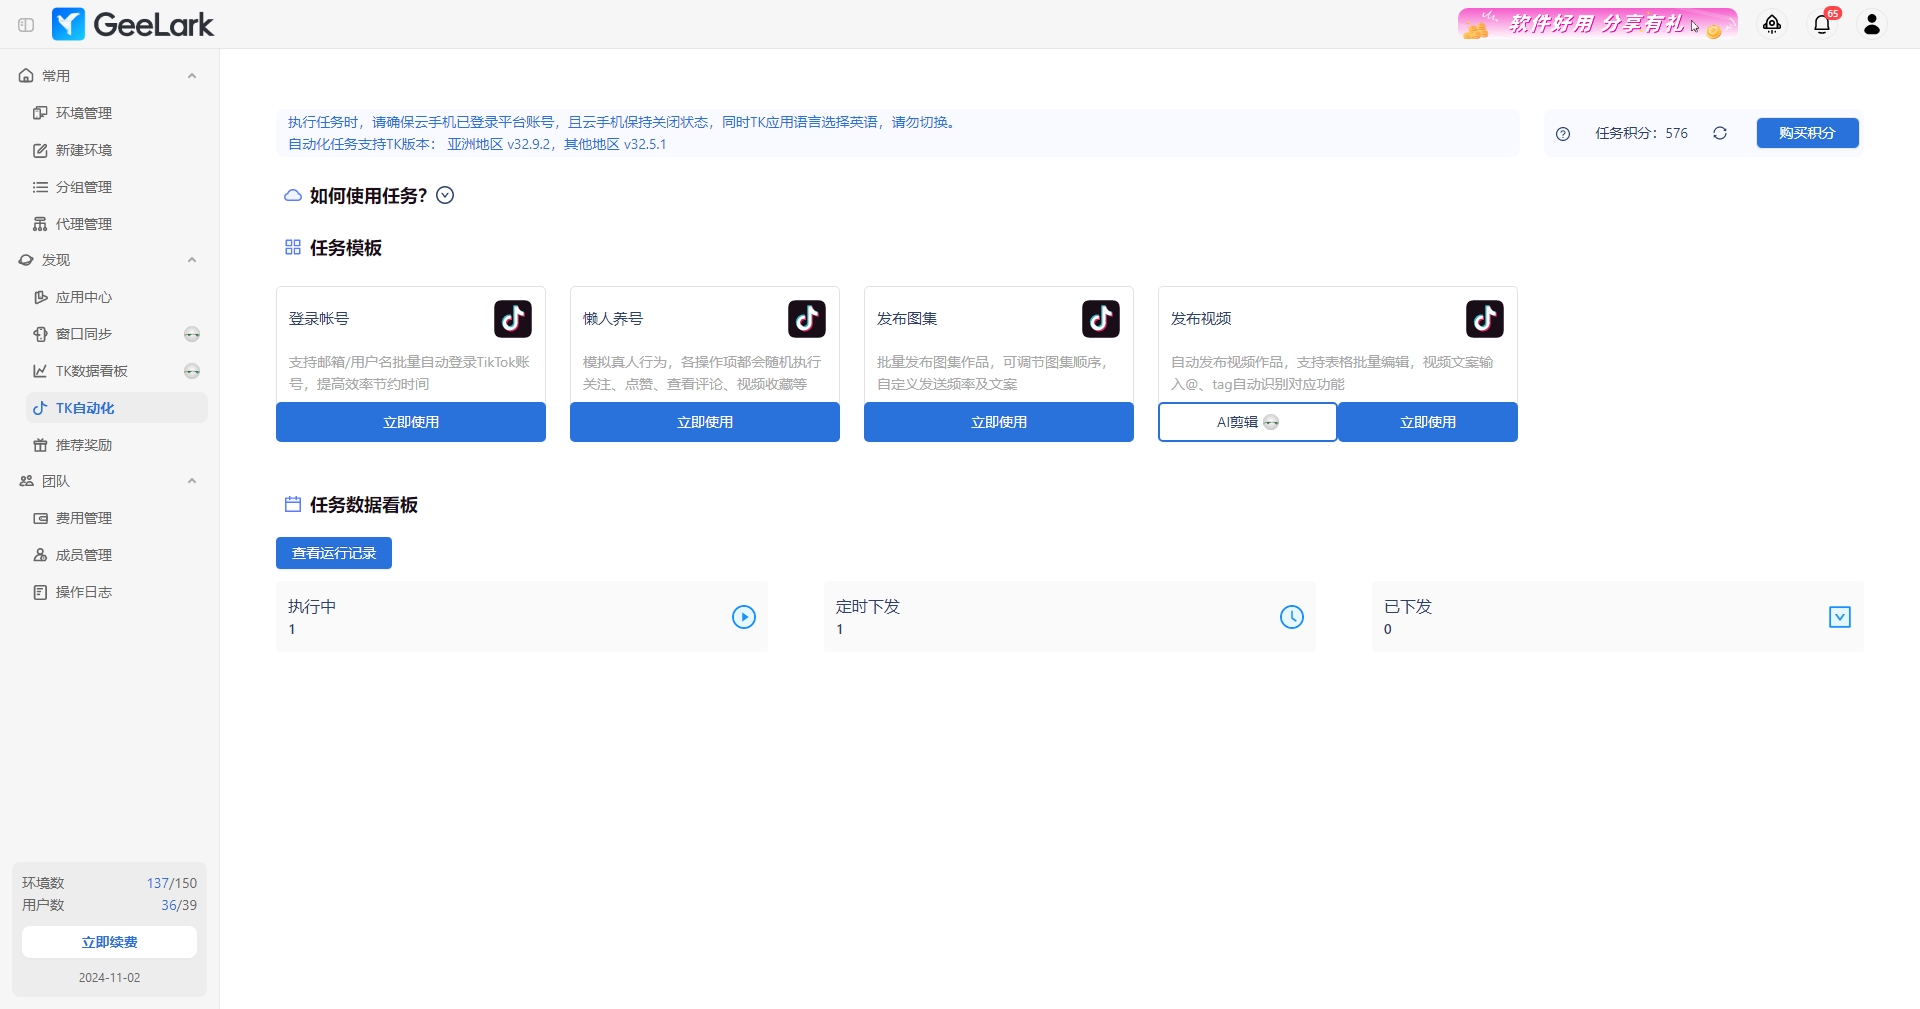Screen dimensions: 1920x1009
Task: Click the 任务模板 grid icon
Action: tap(293, 247)
